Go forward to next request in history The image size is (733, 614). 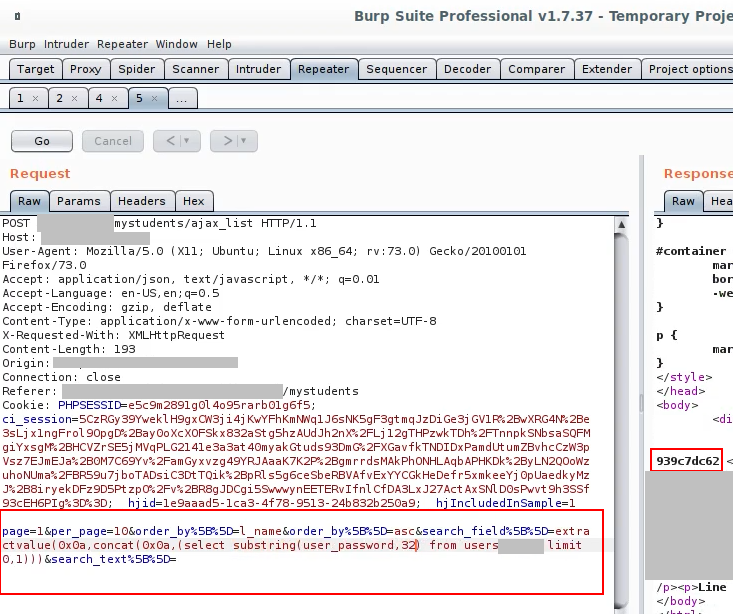coord(228,141)
